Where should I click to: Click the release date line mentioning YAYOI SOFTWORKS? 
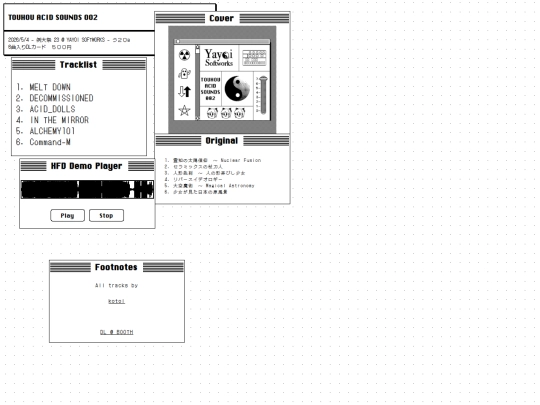pyautogui.click(x=69, y=40)
